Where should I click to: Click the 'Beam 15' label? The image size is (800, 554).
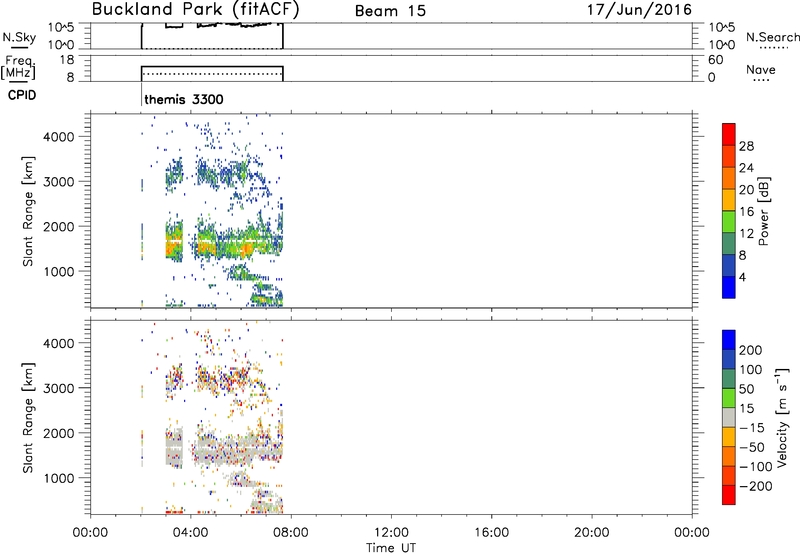(x=390, y=11)
